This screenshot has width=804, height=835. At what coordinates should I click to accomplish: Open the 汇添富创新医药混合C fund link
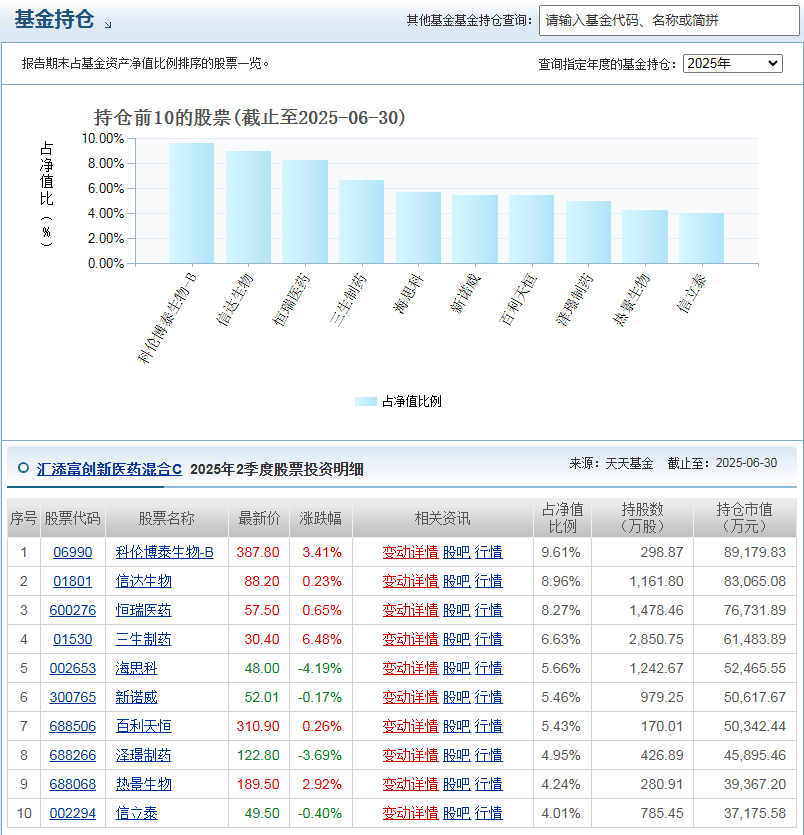click(109, 469)
